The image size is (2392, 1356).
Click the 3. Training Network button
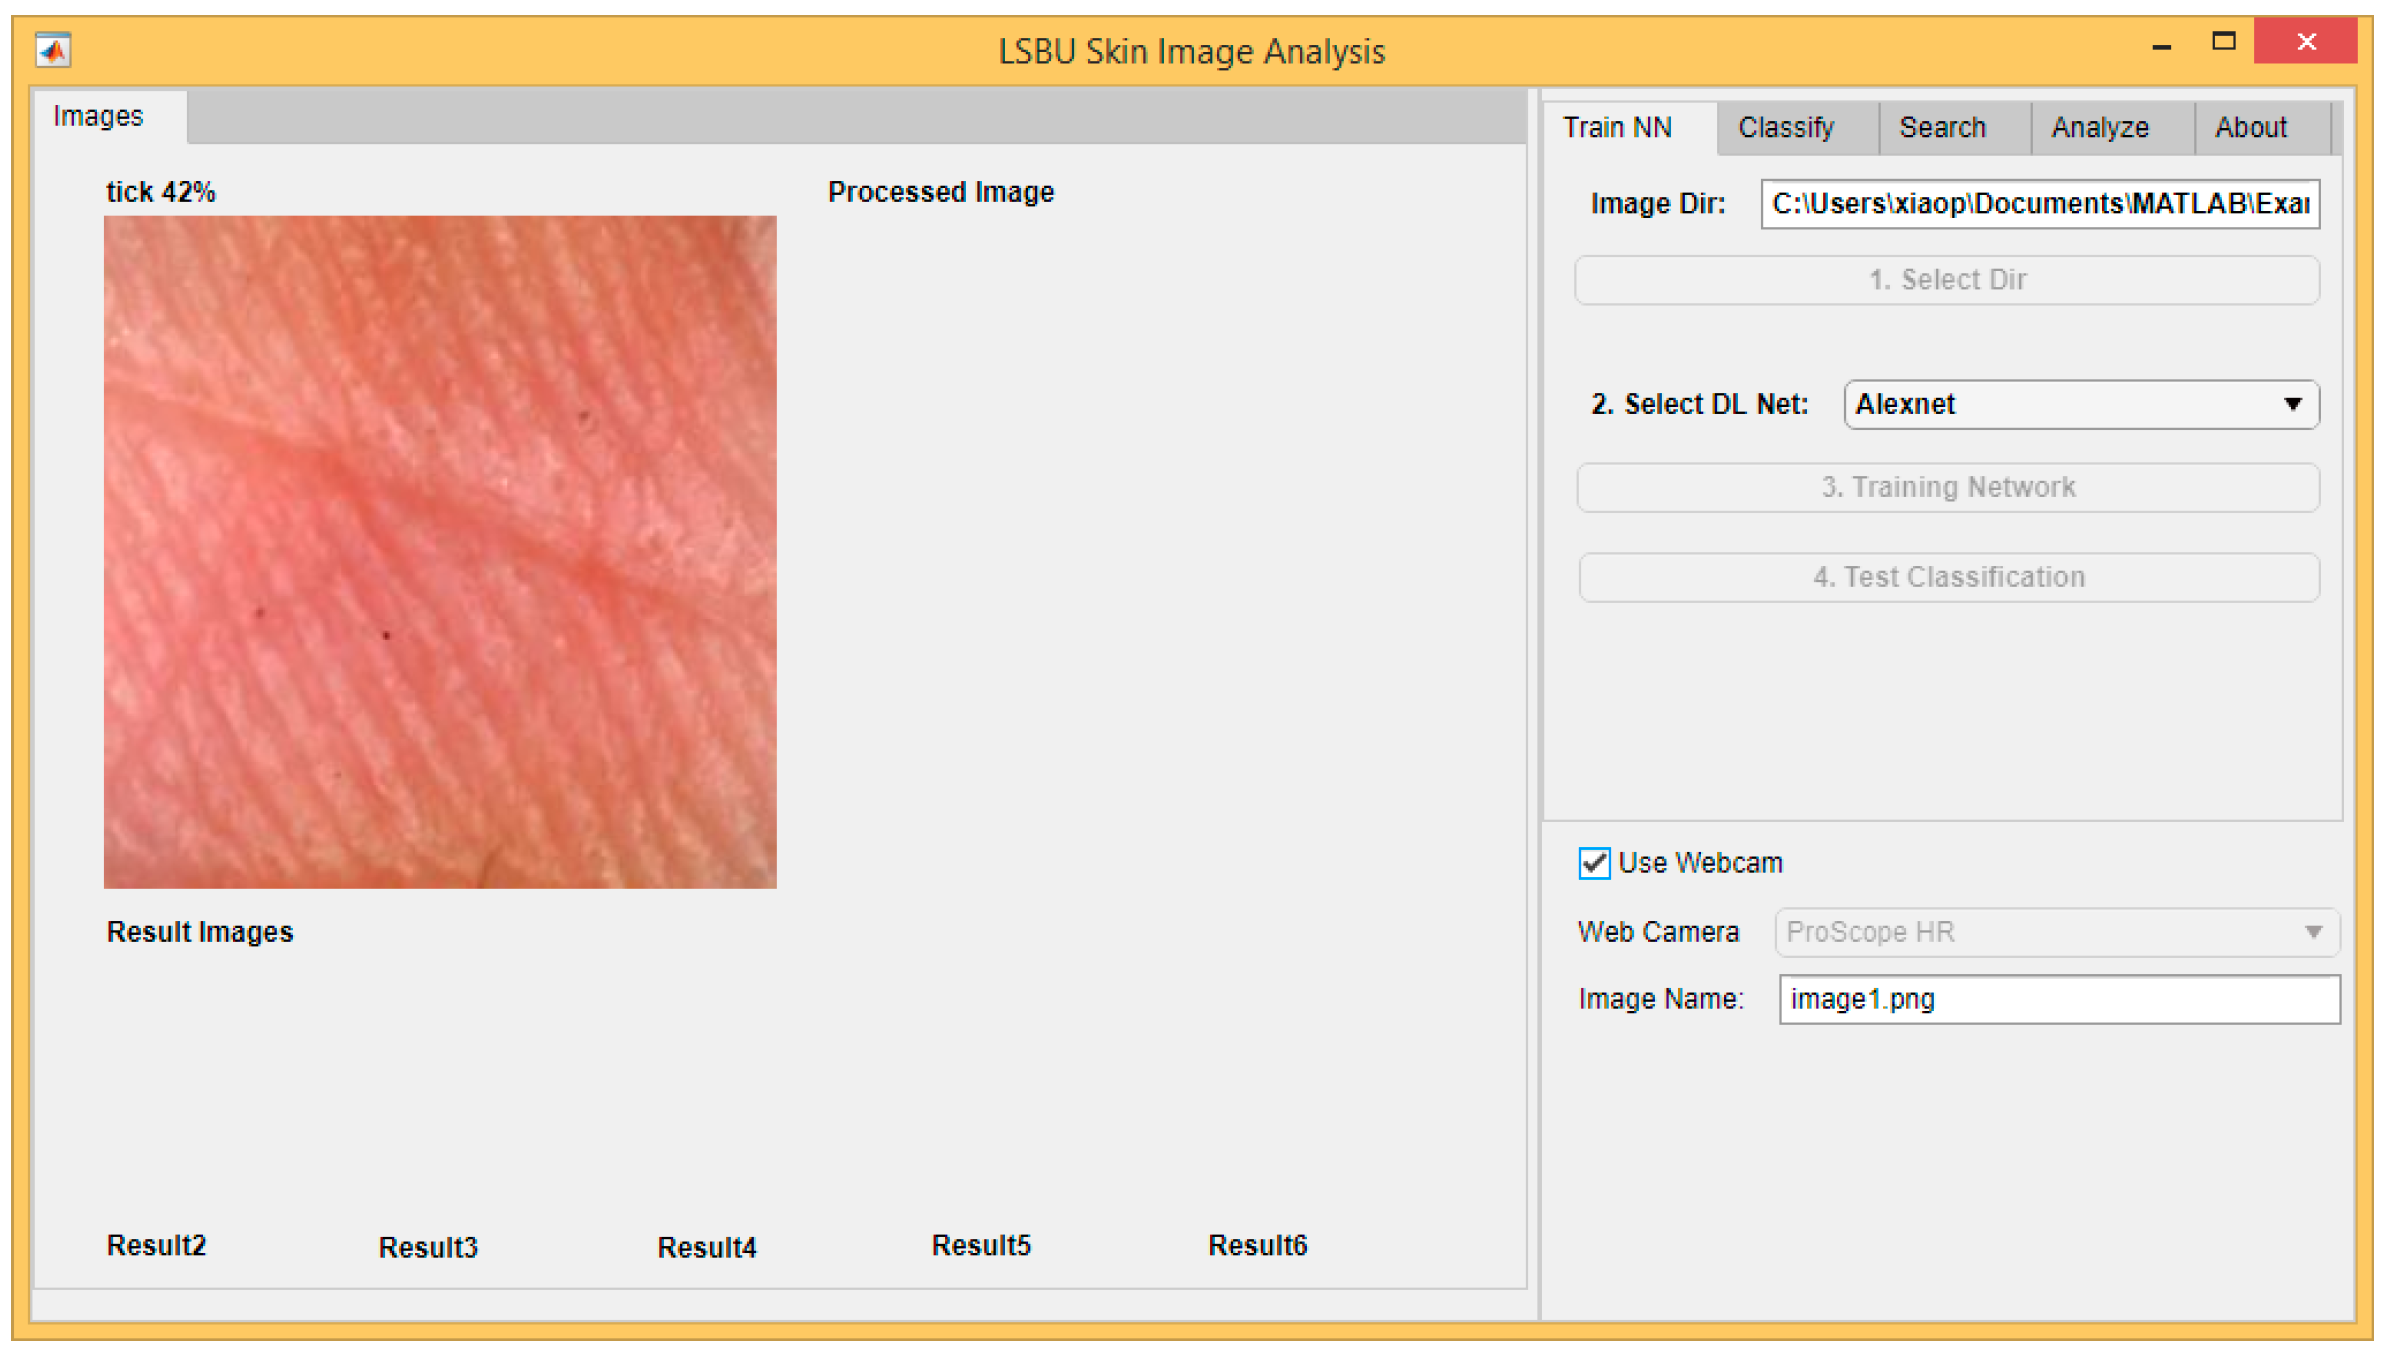click(x=1947, y=487)
